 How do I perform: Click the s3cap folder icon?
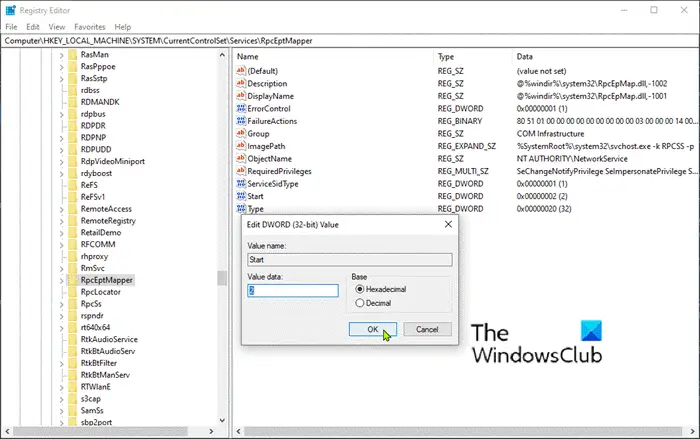[73, 399]
